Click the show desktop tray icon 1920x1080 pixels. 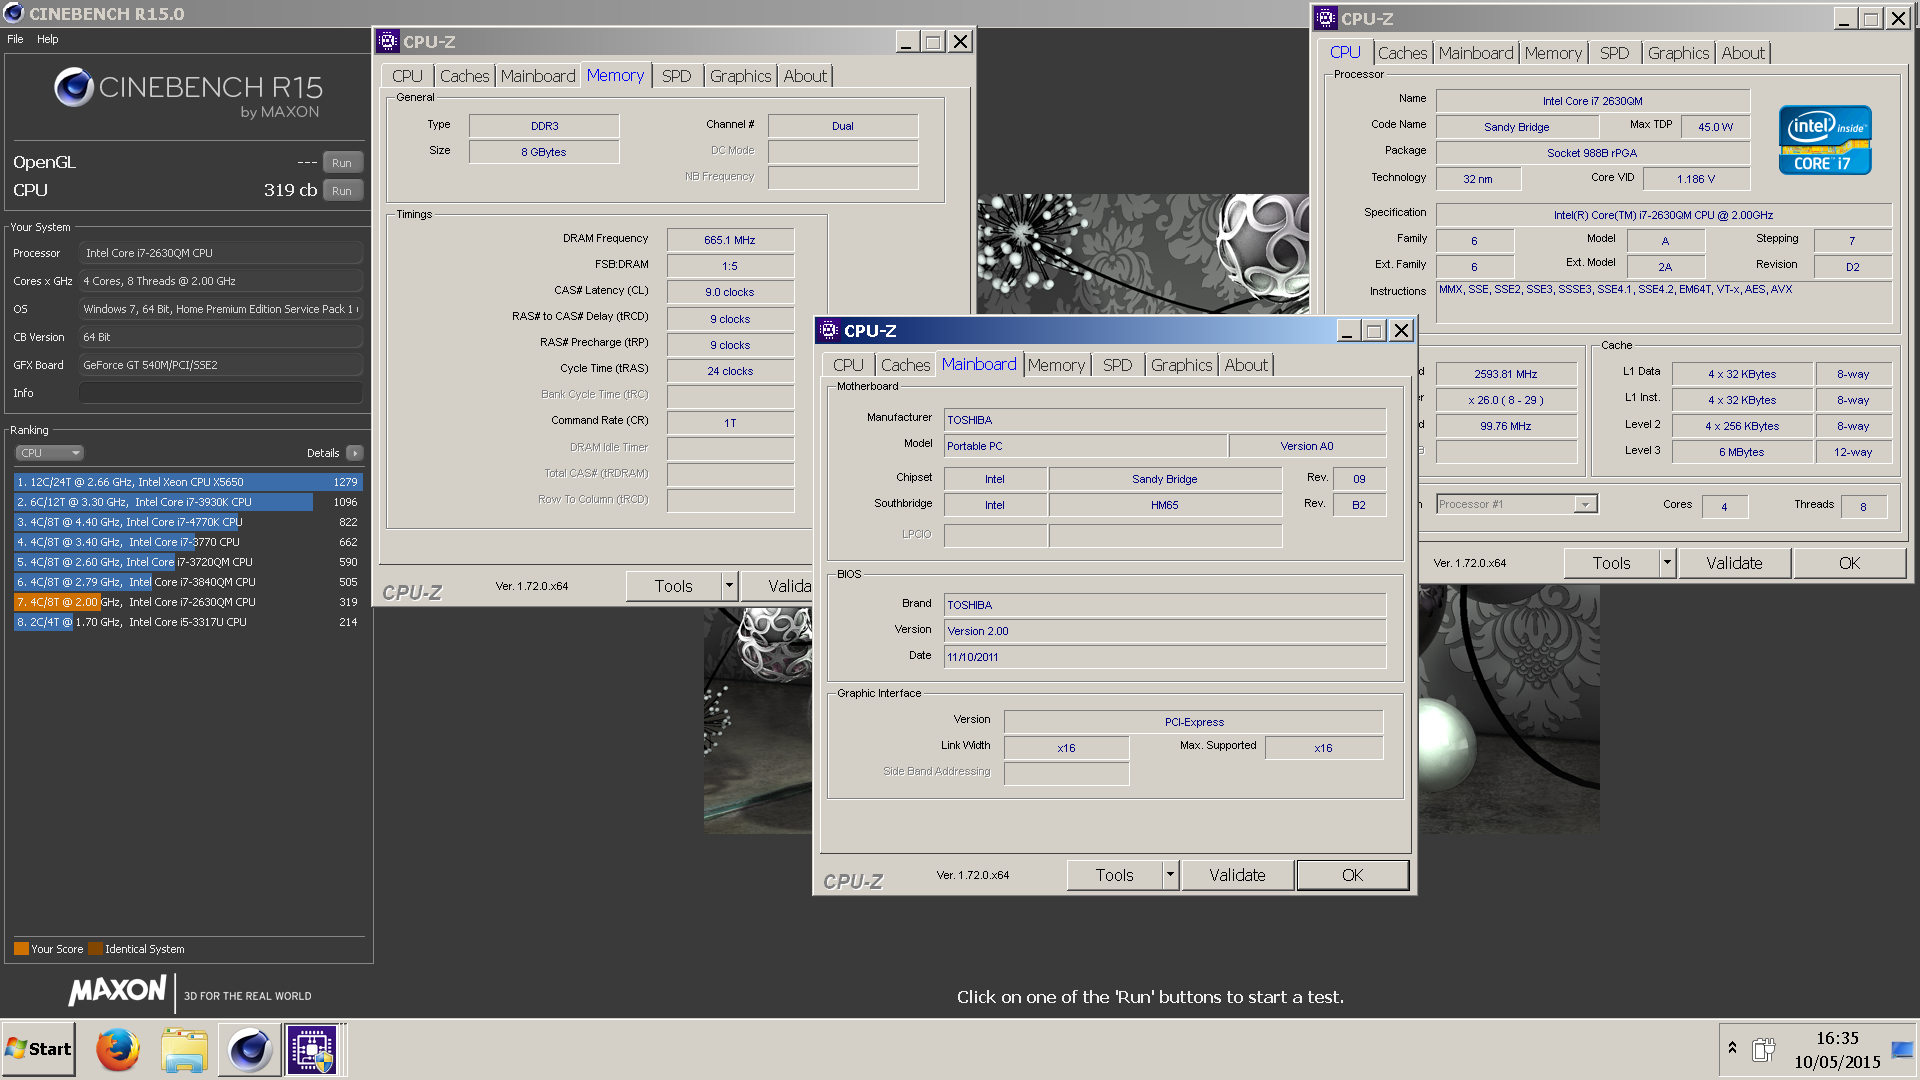[1902, 1050]
